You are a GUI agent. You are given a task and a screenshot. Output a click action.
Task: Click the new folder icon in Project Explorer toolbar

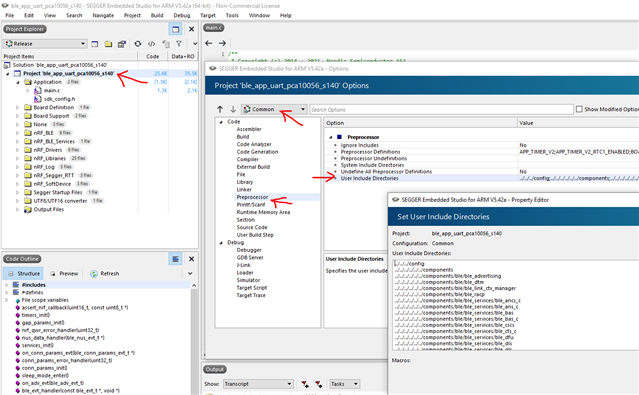point(108,44)
